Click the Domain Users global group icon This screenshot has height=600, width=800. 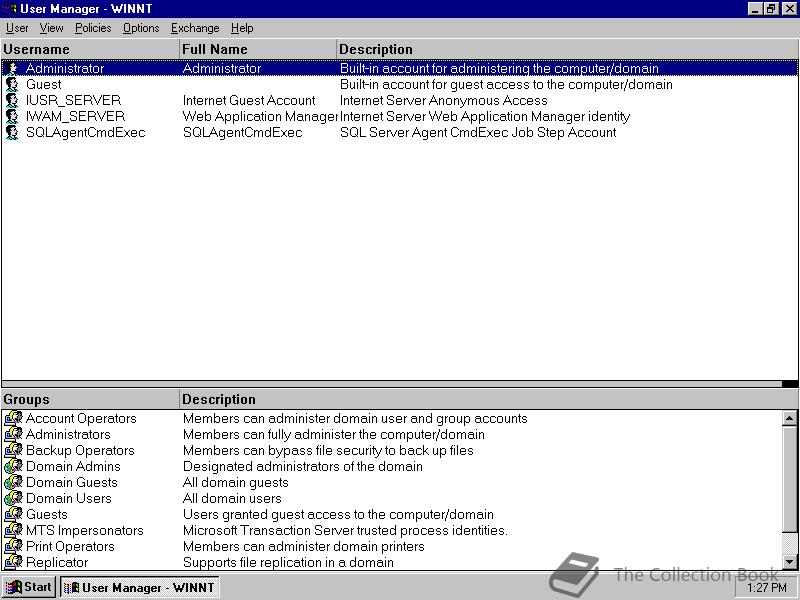click(x=13, y=498)
